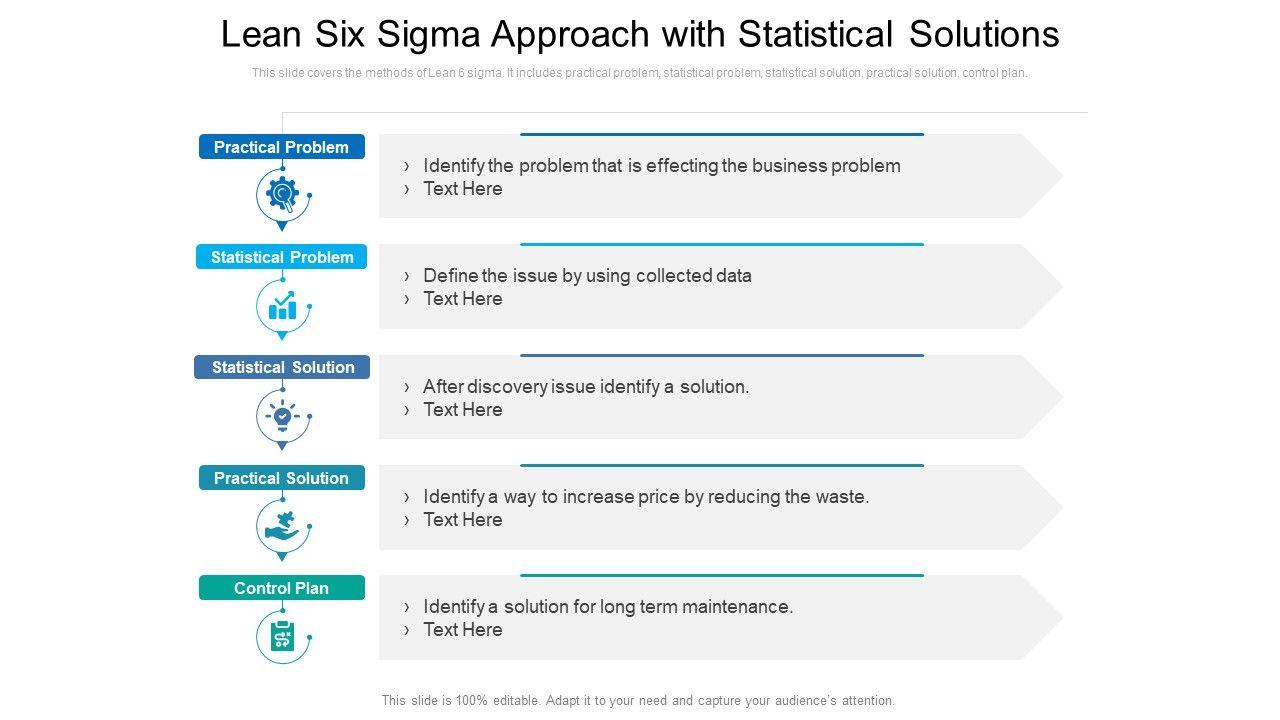Select the Control Plan label
The height and width of the screenshot is (720, 1280).
[x=281, y=588]
